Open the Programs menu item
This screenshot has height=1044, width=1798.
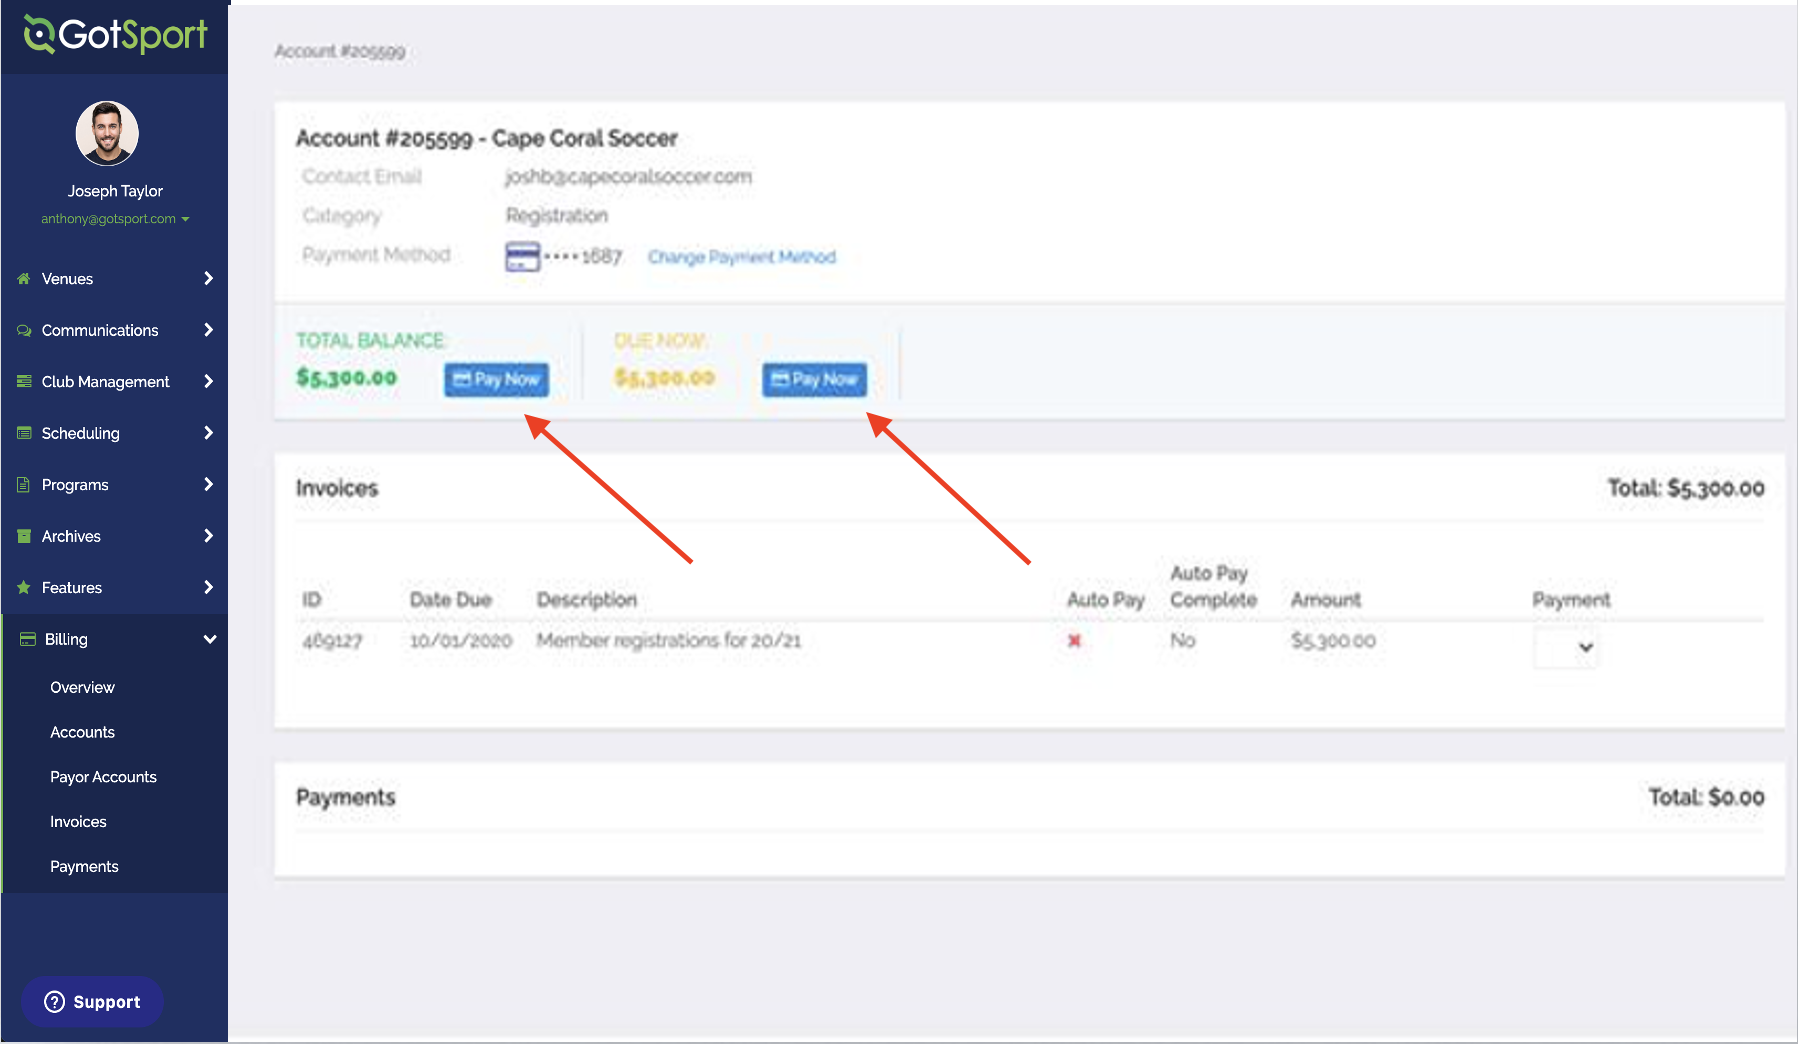[x=114, y=485]
